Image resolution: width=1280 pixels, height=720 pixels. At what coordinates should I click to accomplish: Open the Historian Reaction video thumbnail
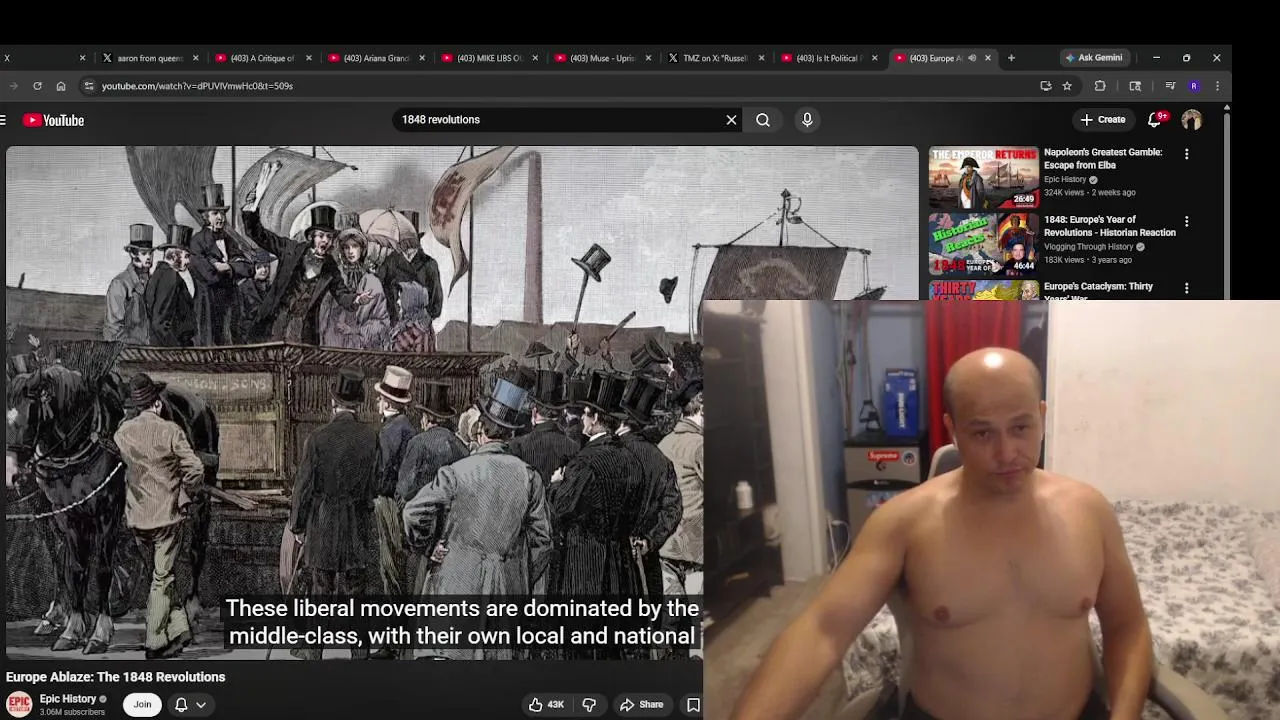click(984, 244)
